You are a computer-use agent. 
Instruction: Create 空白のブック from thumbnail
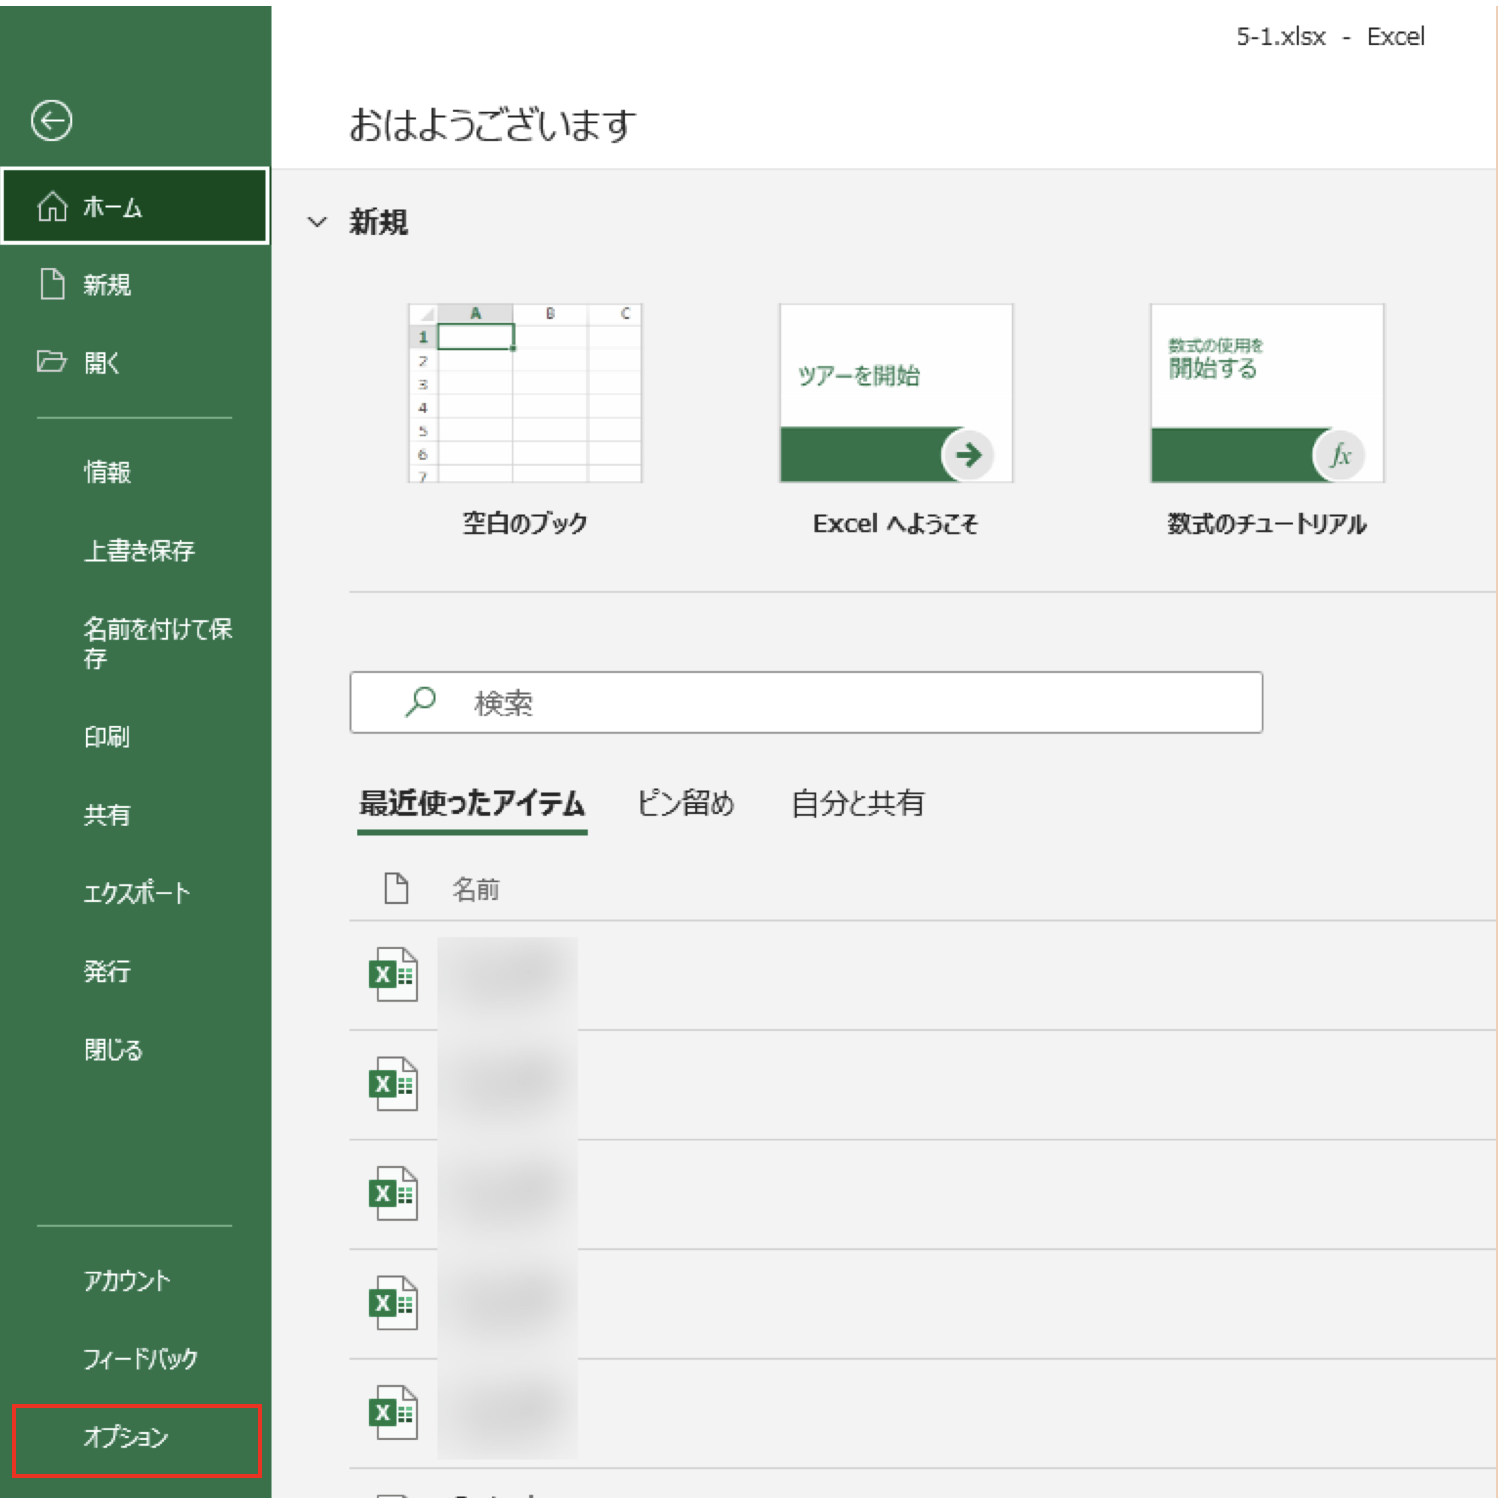tap(525, 393)
